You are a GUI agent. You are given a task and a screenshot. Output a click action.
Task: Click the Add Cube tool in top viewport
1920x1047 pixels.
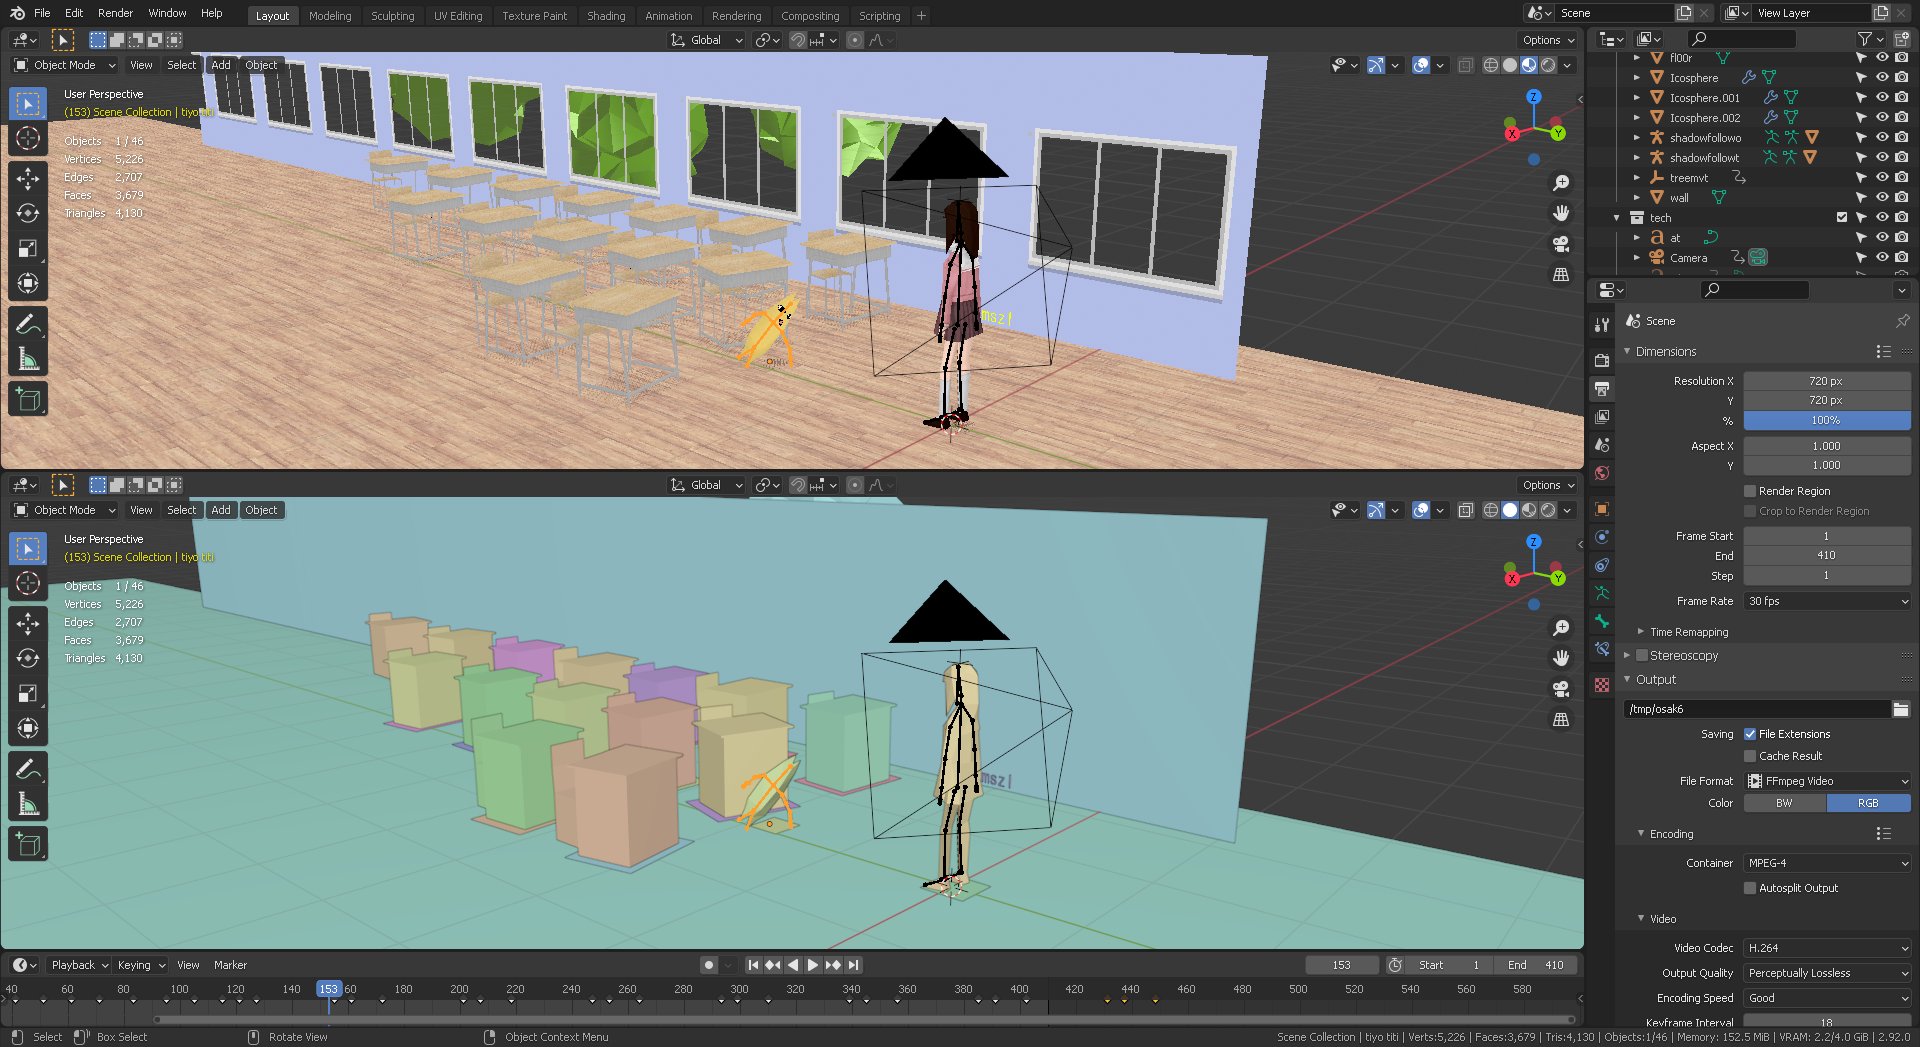click(28, 399)
